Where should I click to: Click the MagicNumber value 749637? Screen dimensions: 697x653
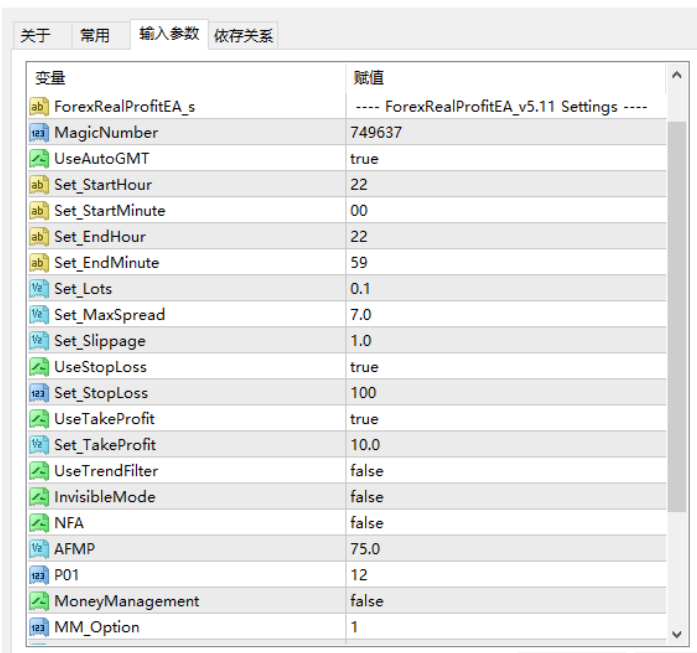pos(376,132)
